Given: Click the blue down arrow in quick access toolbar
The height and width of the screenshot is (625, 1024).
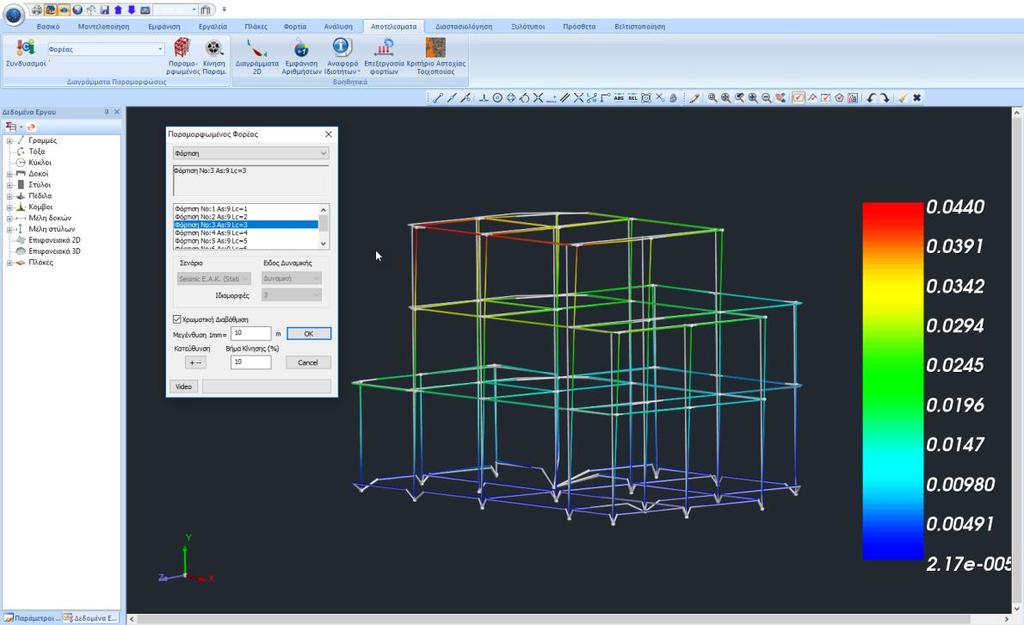Looking at the screenshot, I should 131,10.
